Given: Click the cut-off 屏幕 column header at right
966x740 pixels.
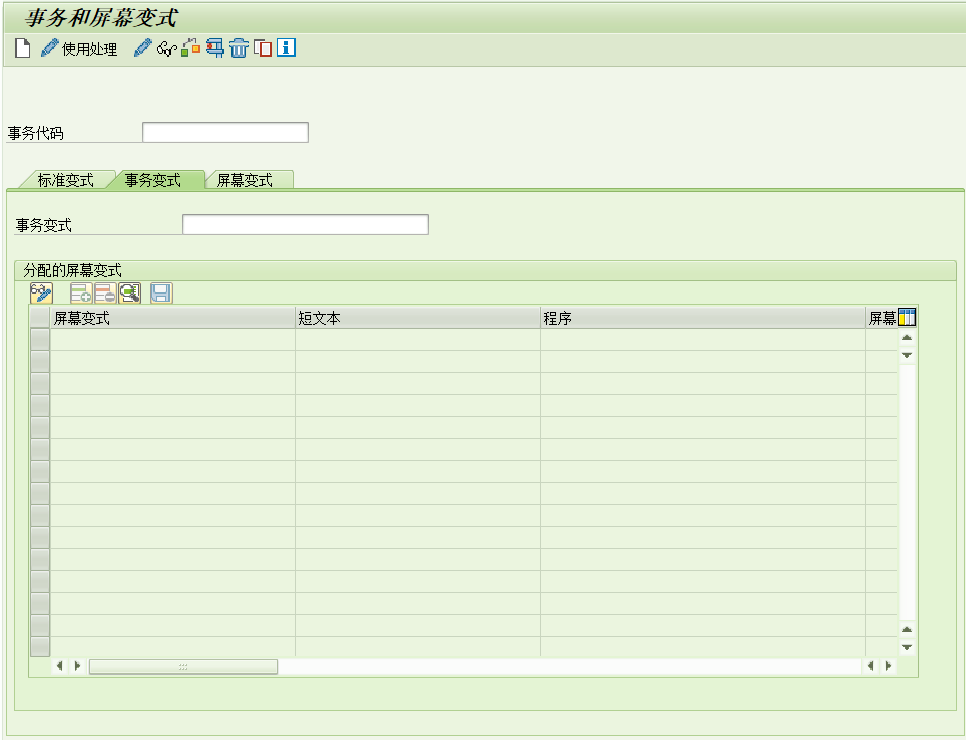Looking at the screenshot, I should (x=882, y=318).
